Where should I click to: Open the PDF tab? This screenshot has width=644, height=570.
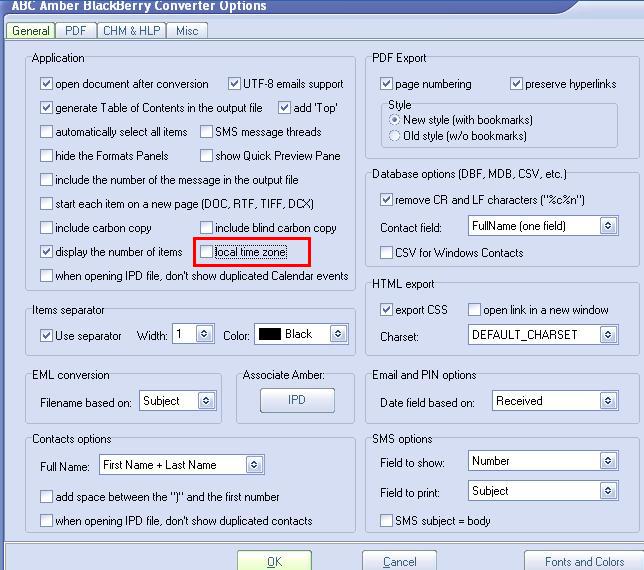tap(76, 31)
